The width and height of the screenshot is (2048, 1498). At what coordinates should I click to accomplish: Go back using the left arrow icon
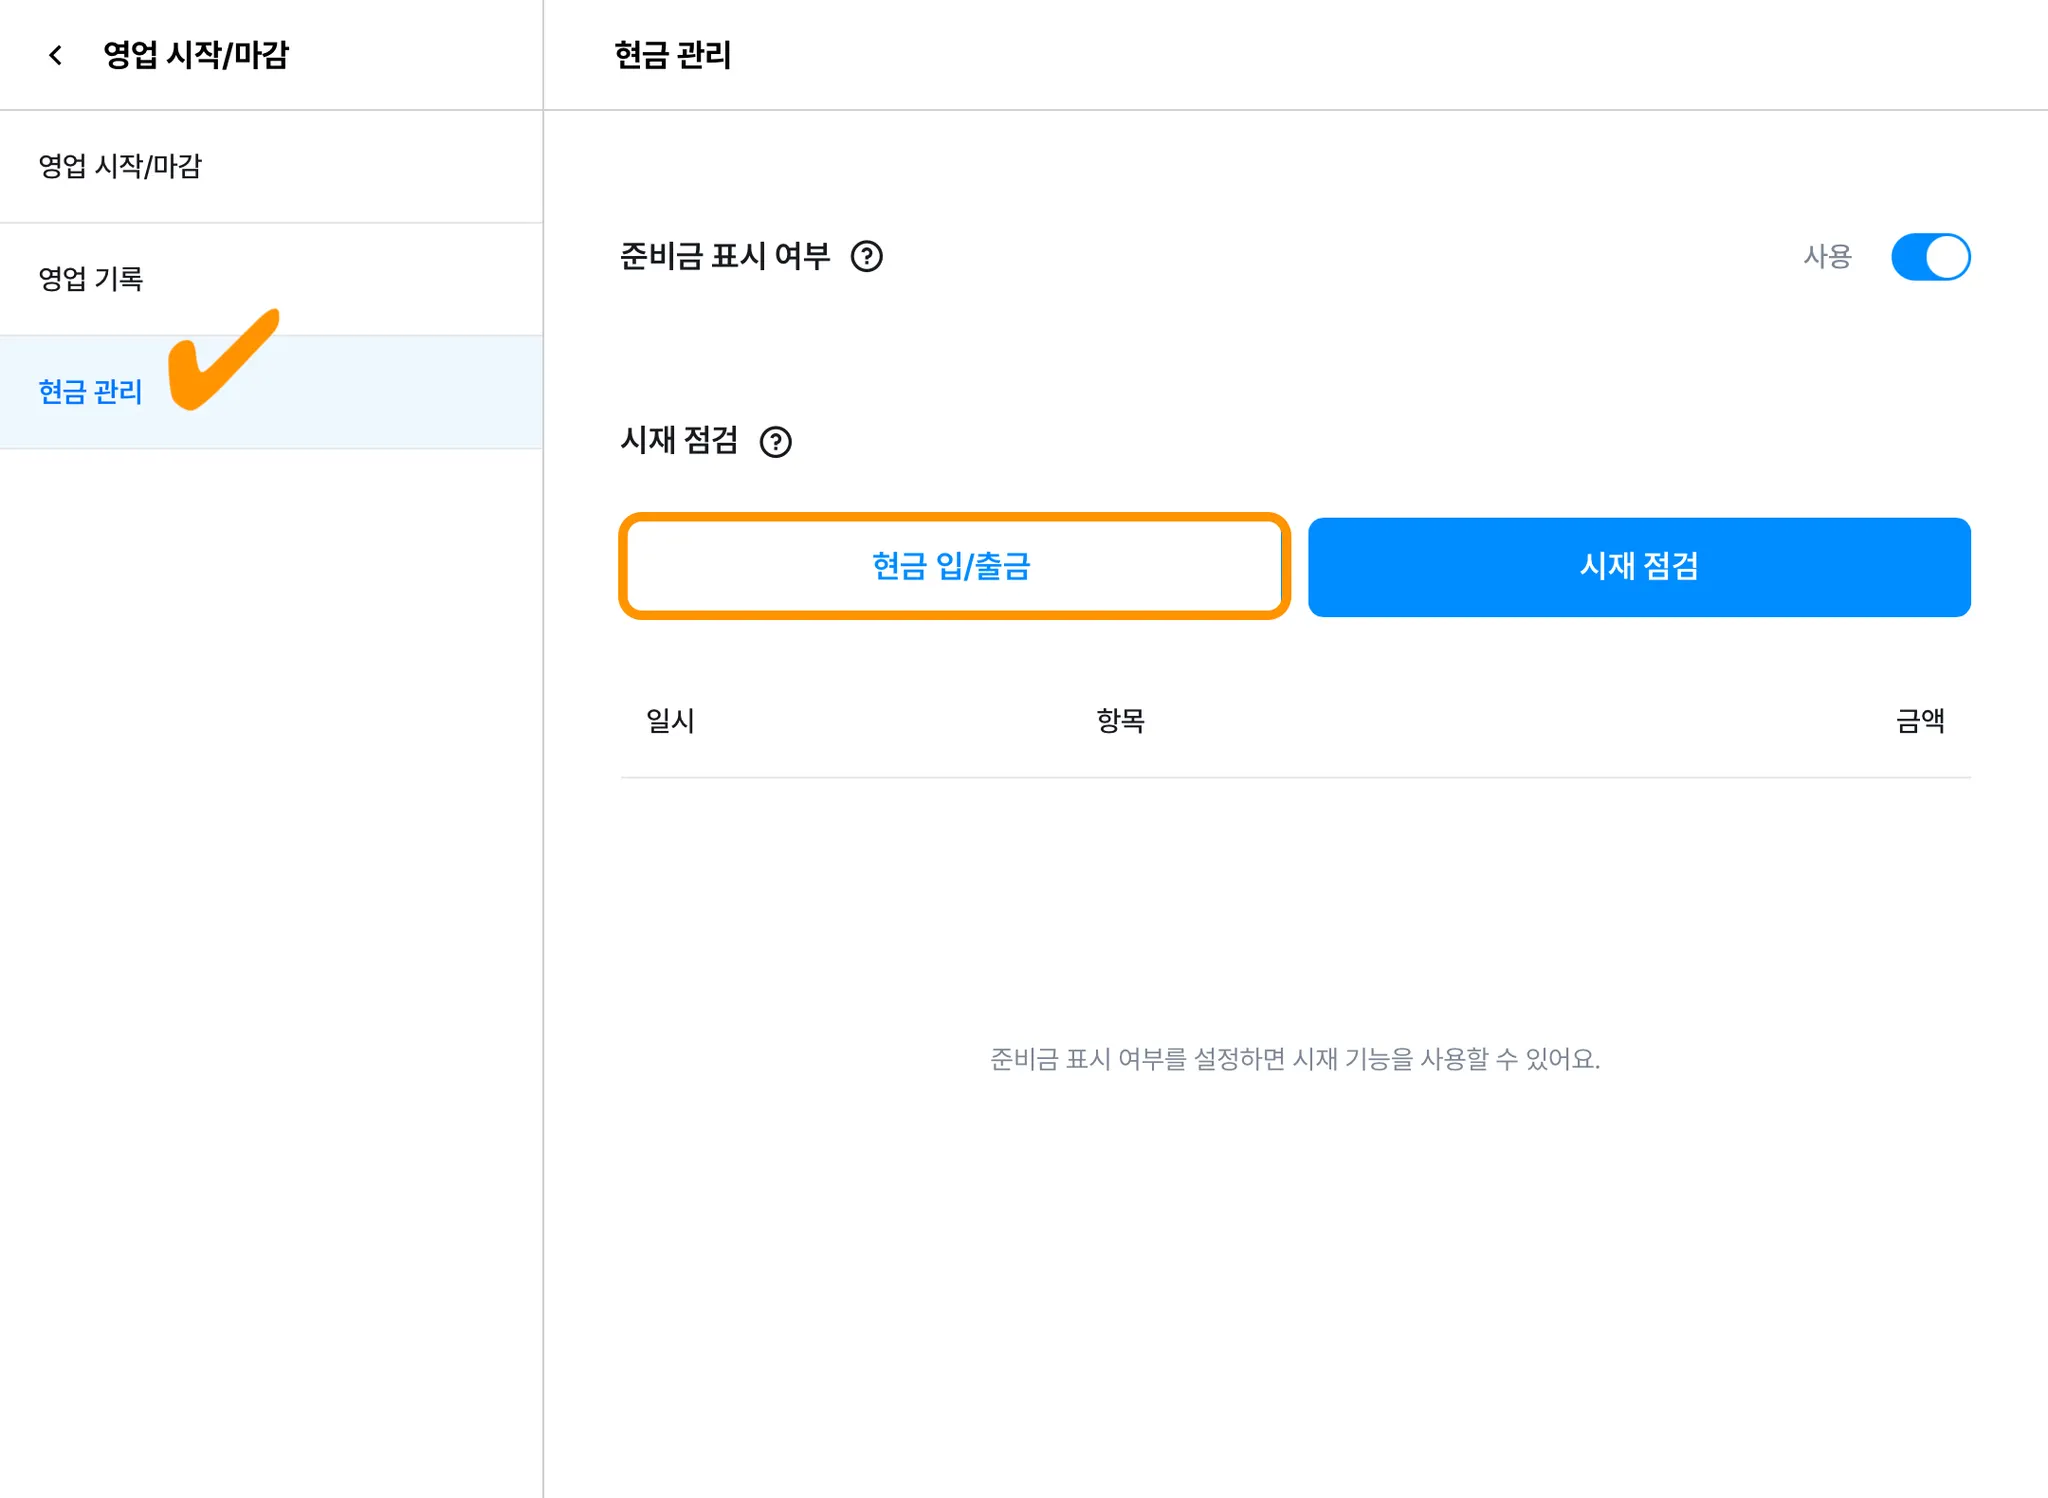pos(56,55)
